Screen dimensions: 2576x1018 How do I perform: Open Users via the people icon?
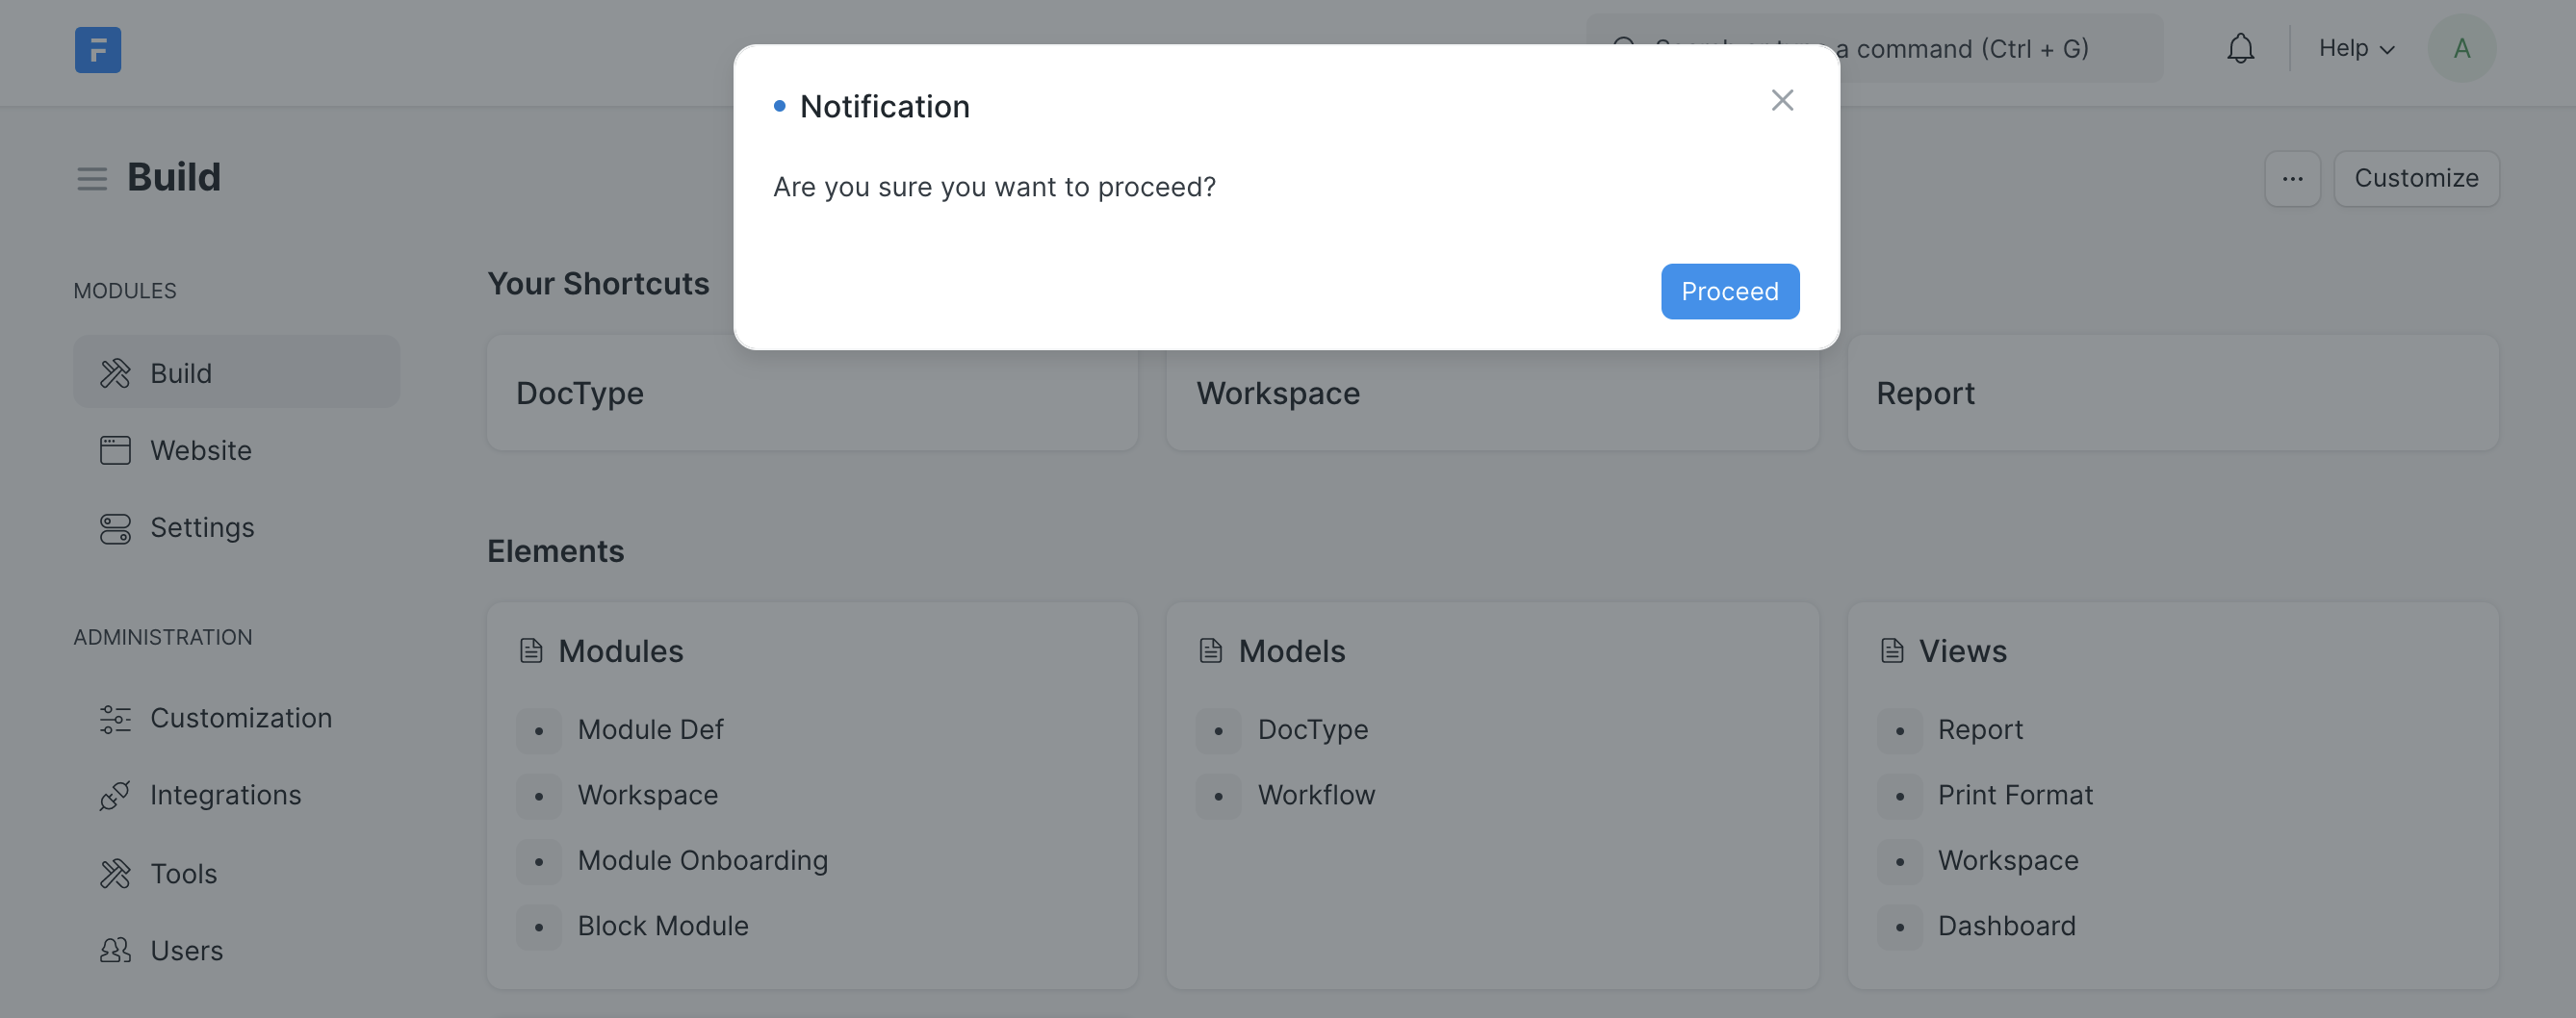point(115,950)
